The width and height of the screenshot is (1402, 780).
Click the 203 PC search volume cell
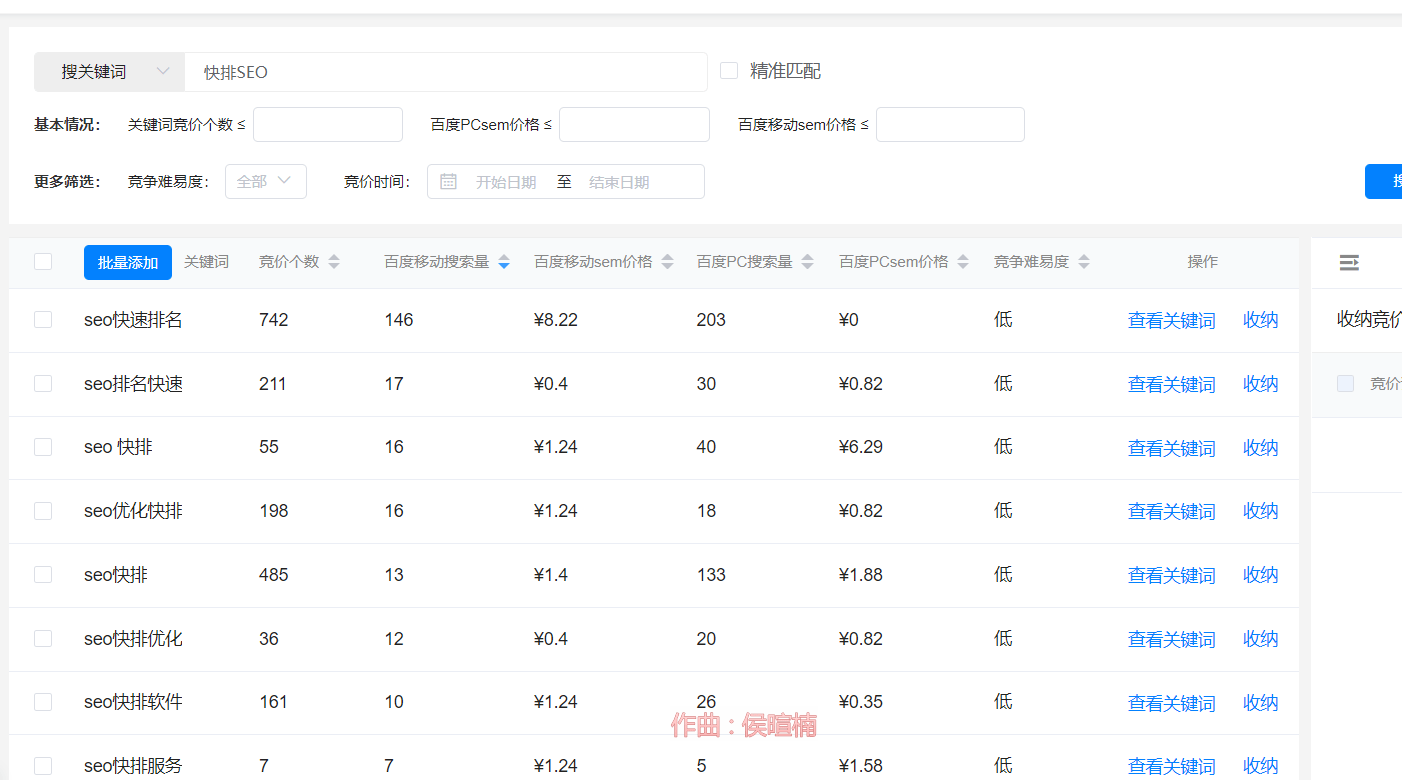[x=711, y=320]
